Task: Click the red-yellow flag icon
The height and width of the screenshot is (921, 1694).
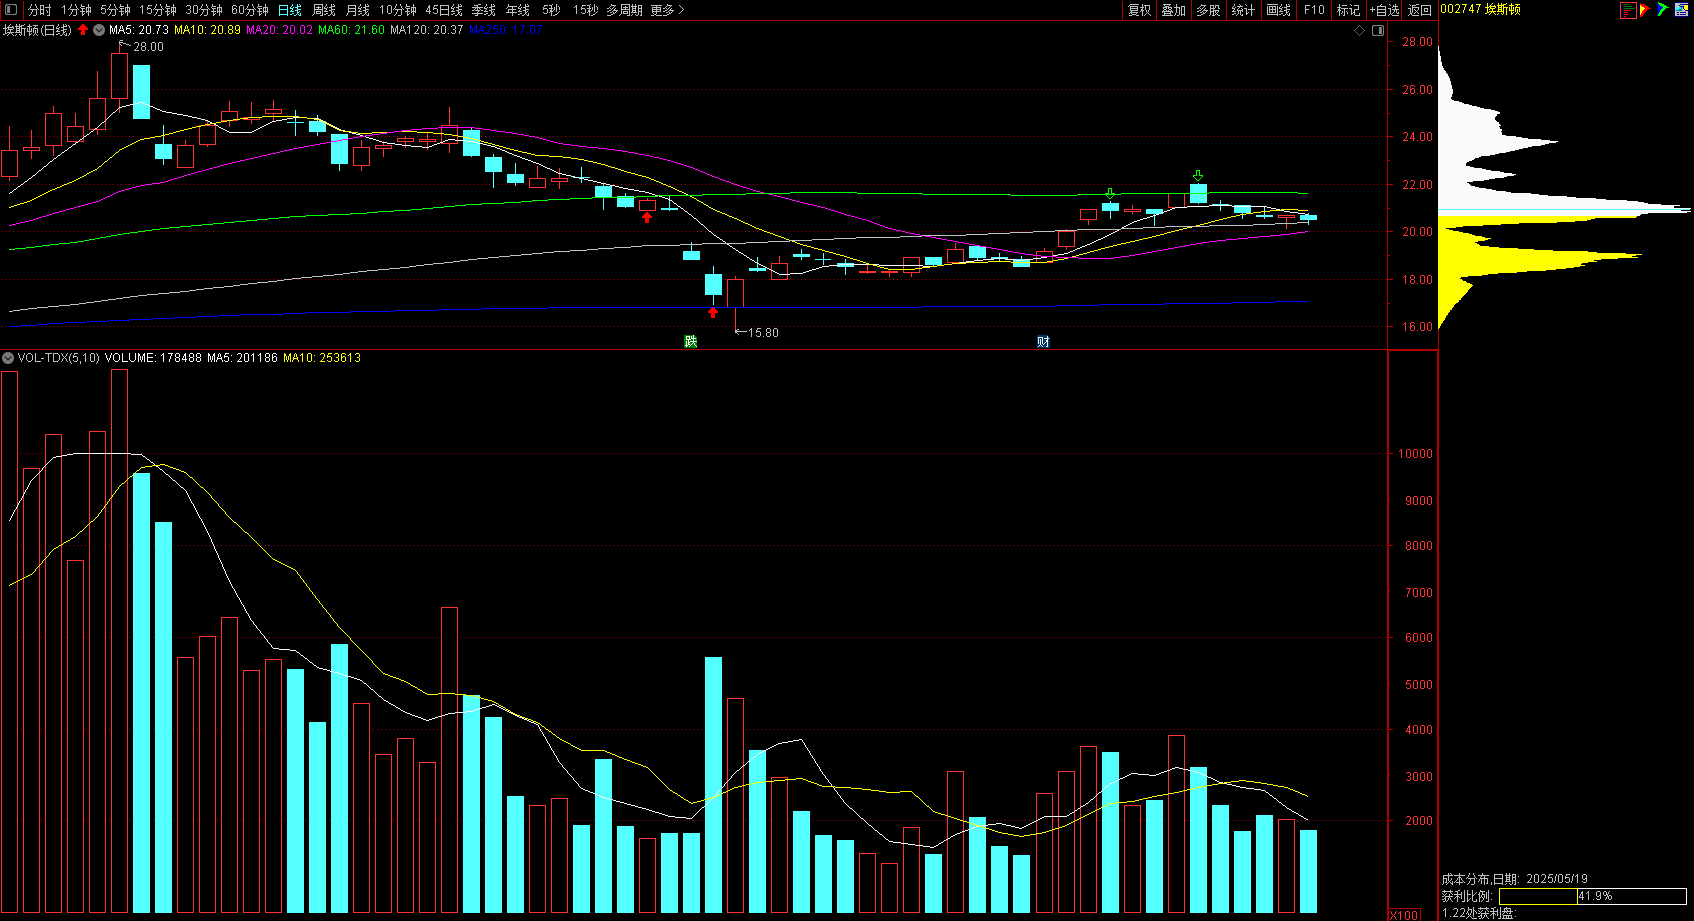Action: [x=1645, y=10]
